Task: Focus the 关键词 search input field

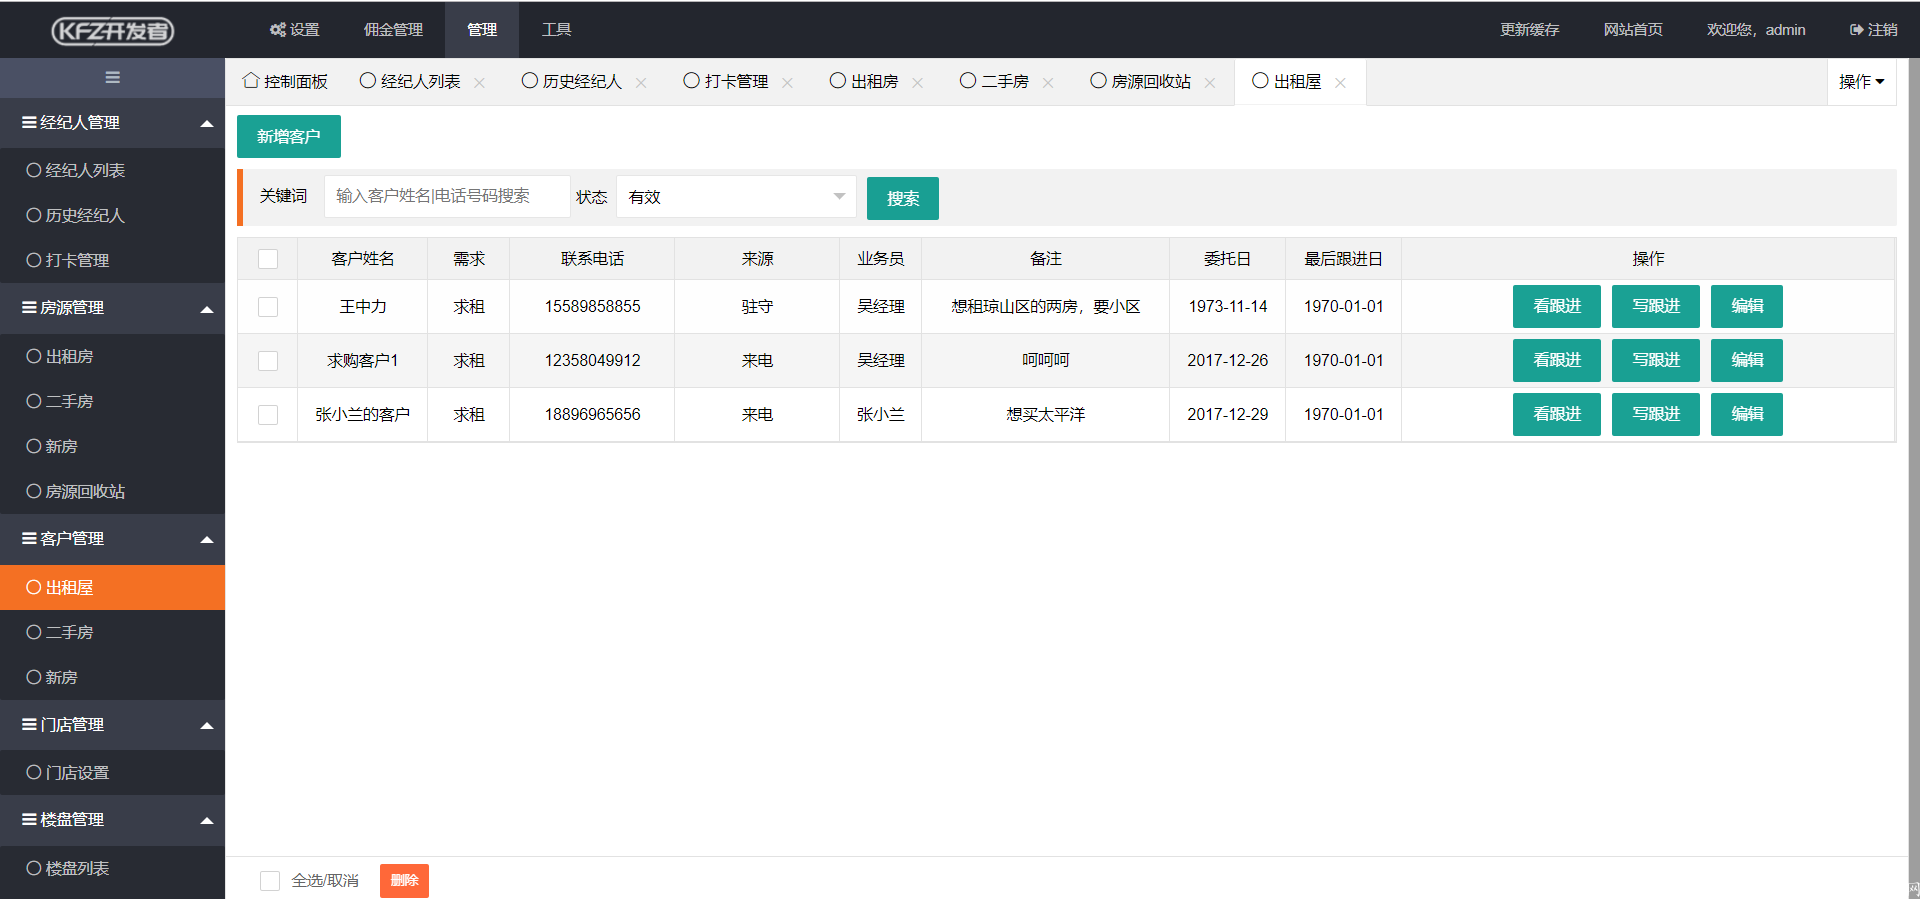Action: [x=447, y=196]
